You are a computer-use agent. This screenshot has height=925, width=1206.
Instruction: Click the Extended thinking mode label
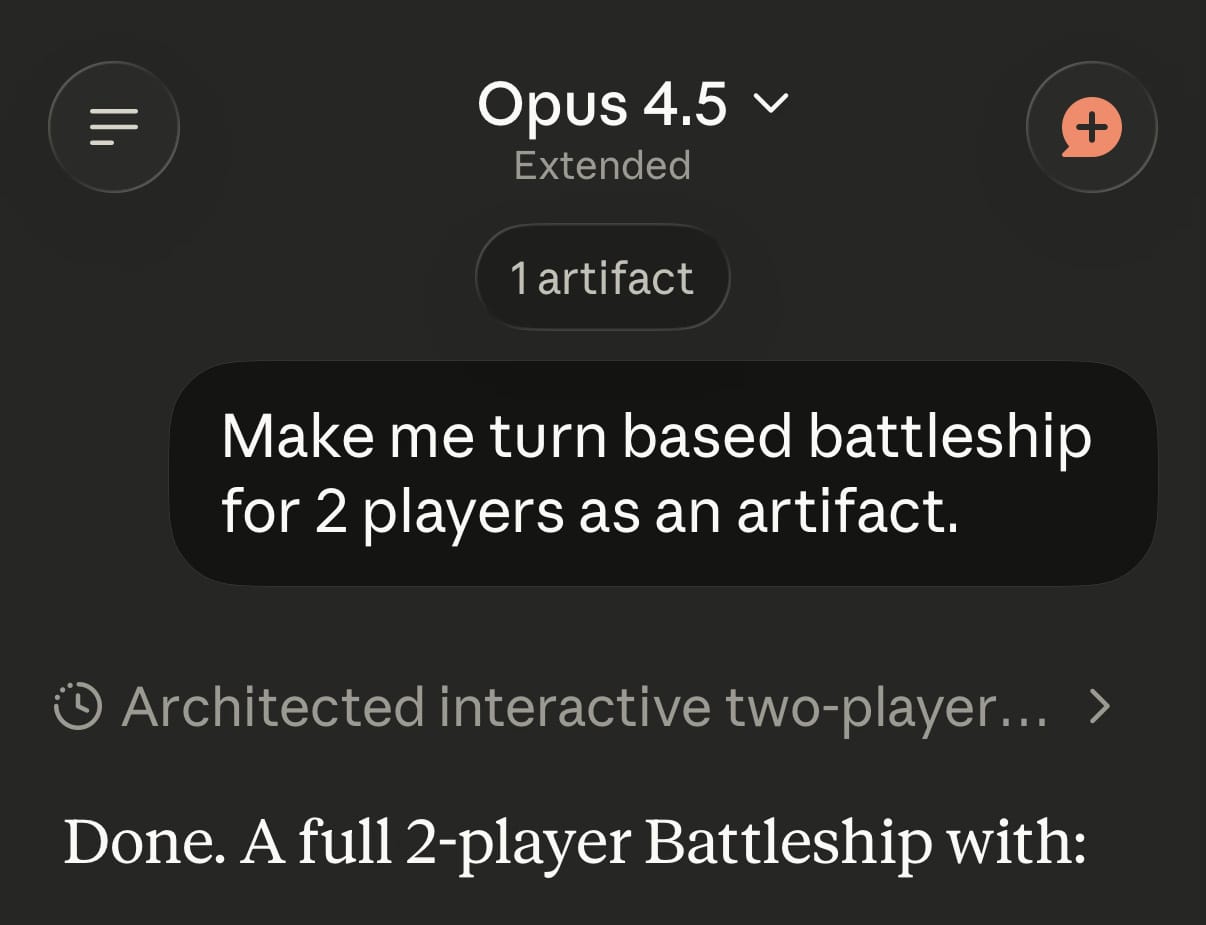(x=602, y=165)
